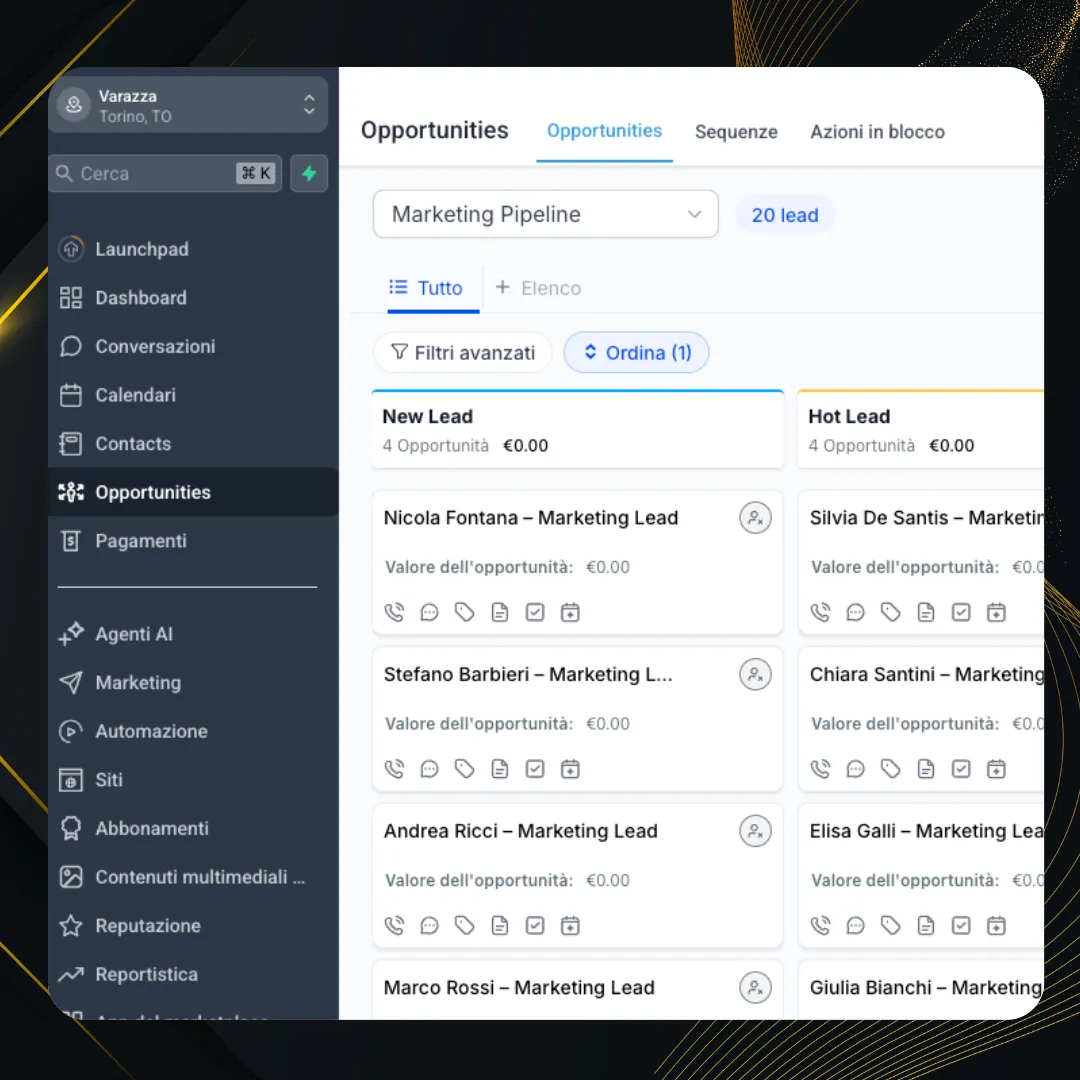Switch to Azioni in blocco tab

877,132
